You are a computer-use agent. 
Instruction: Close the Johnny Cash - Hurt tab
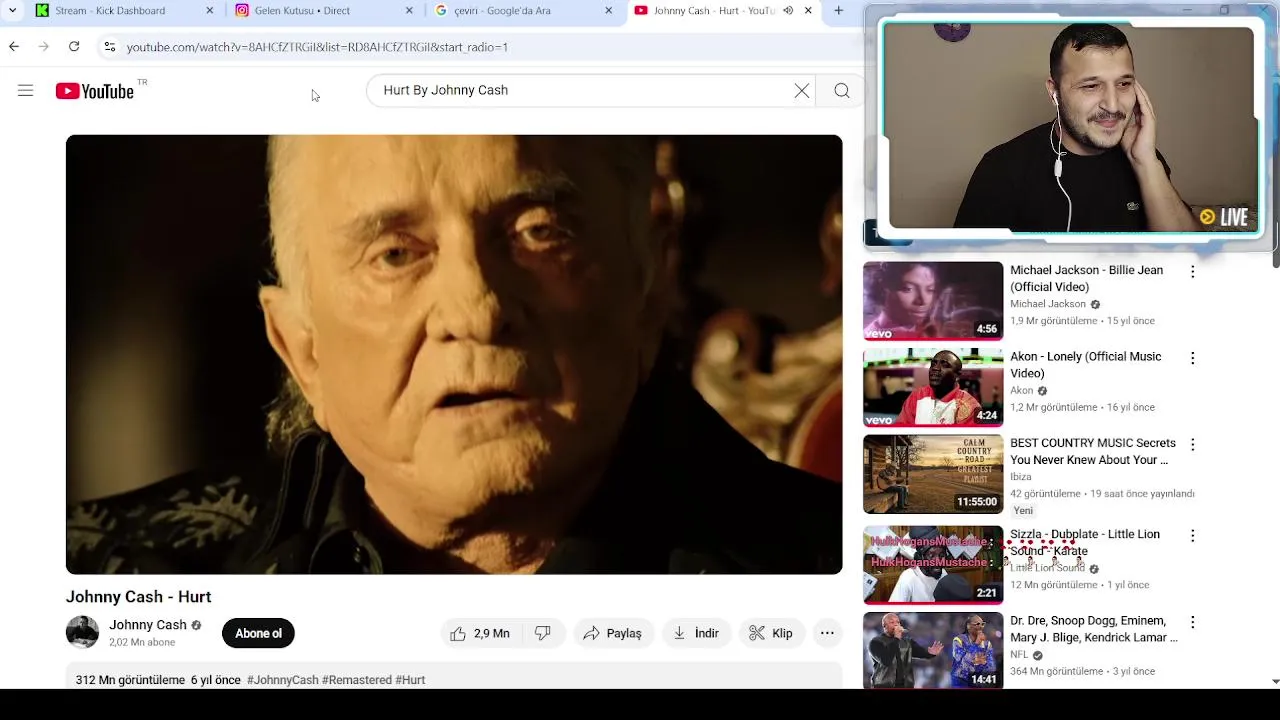click(808, 11)
